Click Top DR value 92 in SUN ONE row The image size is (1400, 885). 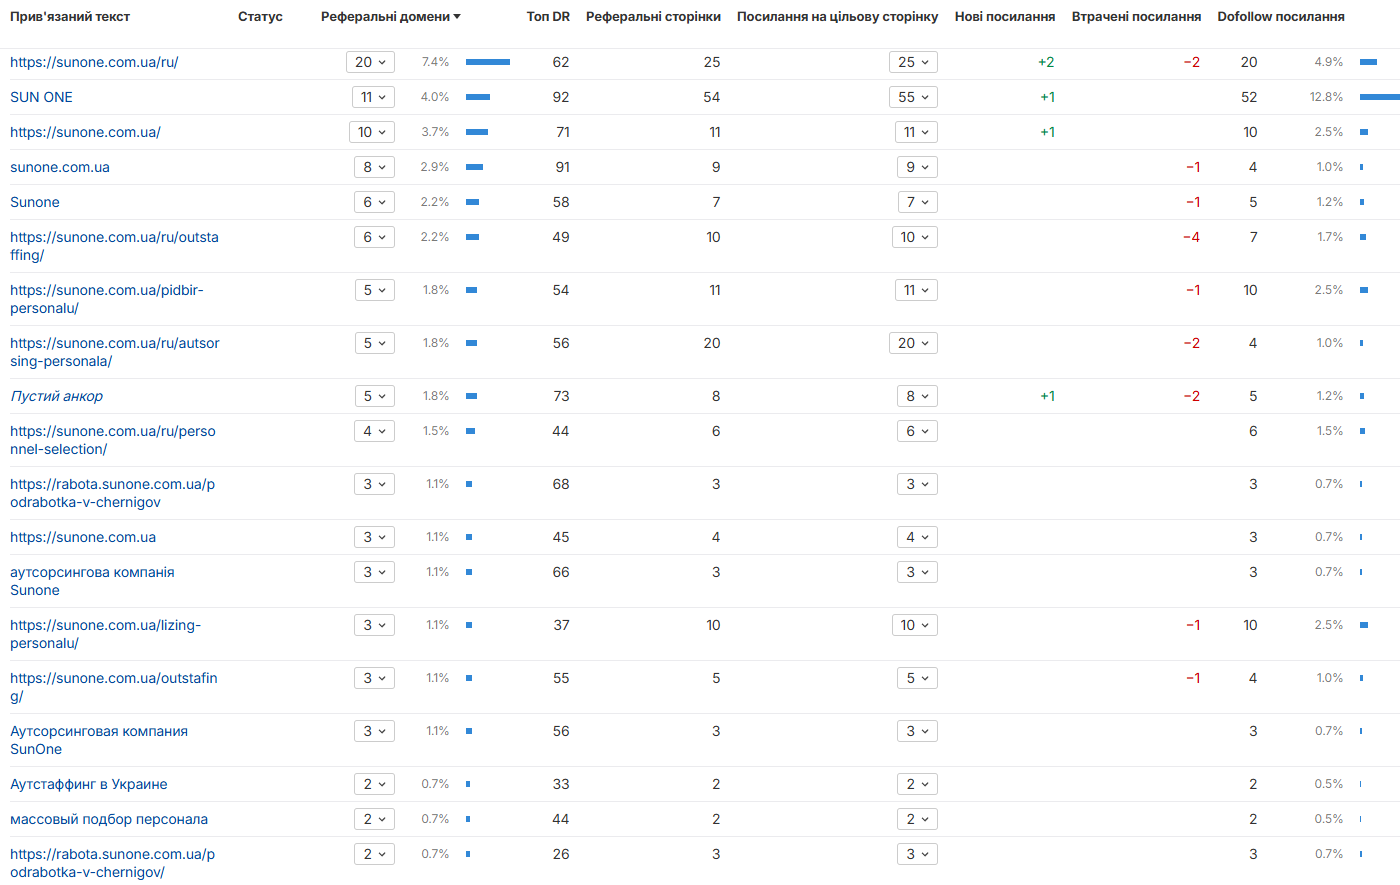click(561, 97)
